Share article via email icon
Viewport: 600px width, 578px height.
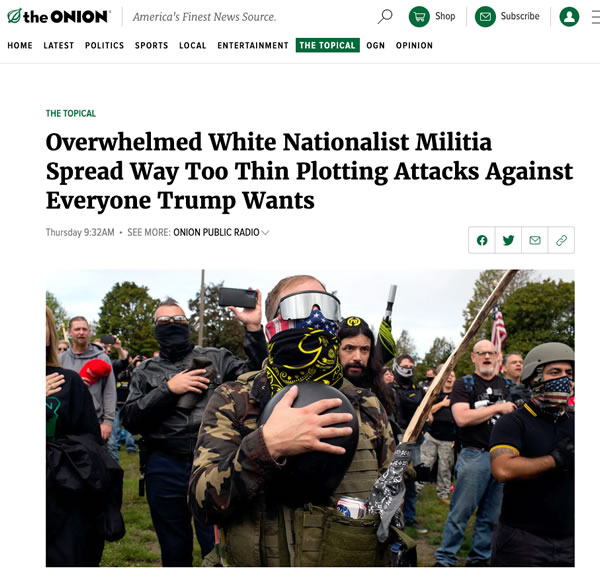535,240
